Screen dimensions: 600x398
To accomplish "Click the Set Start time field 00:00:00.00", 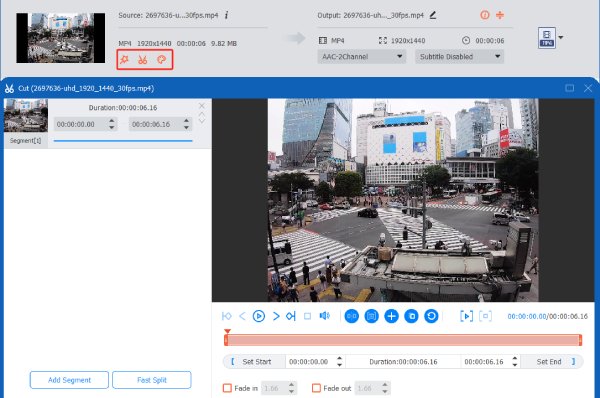I will [309, 362].
